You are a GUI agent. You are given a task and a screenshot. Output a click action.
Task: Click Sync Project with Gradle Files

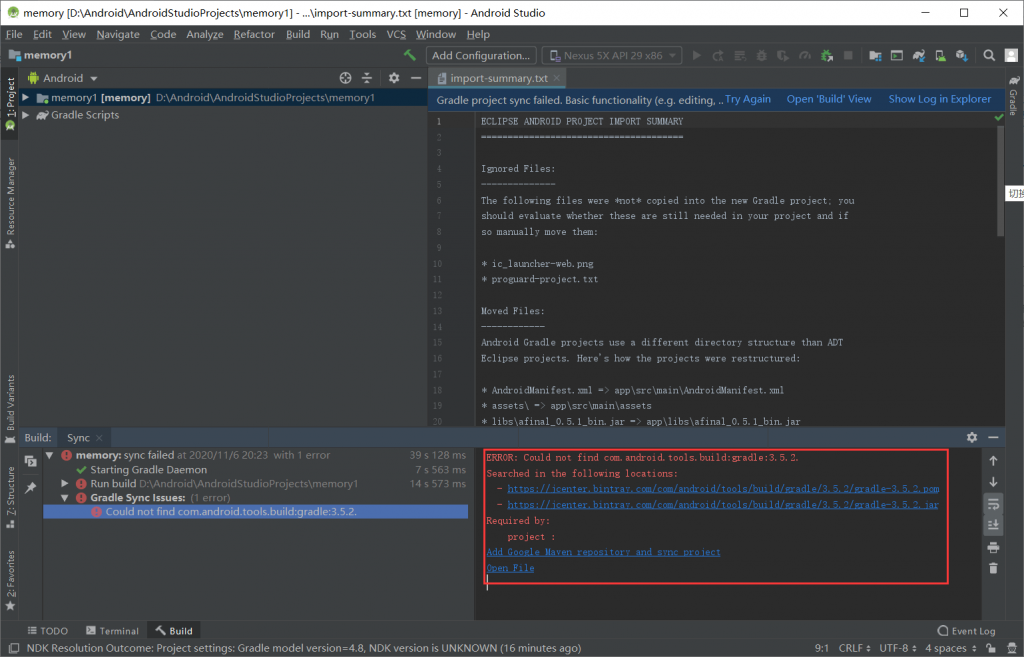tap(919, 56)
